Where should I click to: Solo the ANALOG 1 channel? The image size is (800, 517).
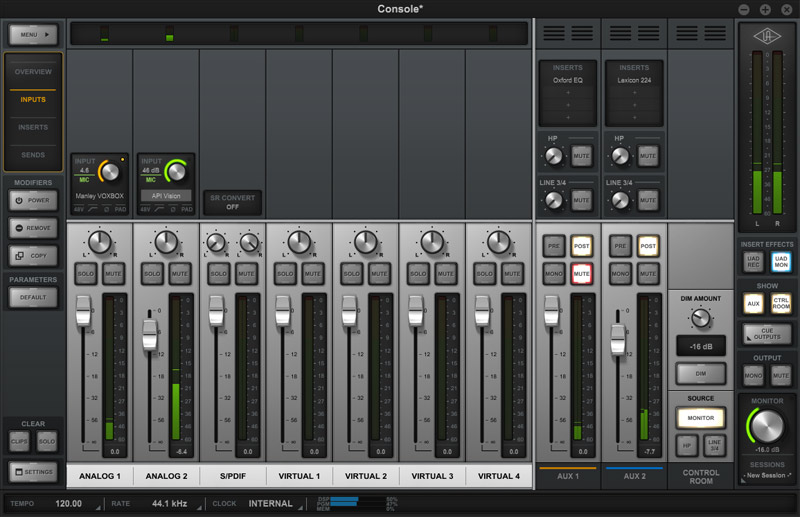[x=86, y=274]
